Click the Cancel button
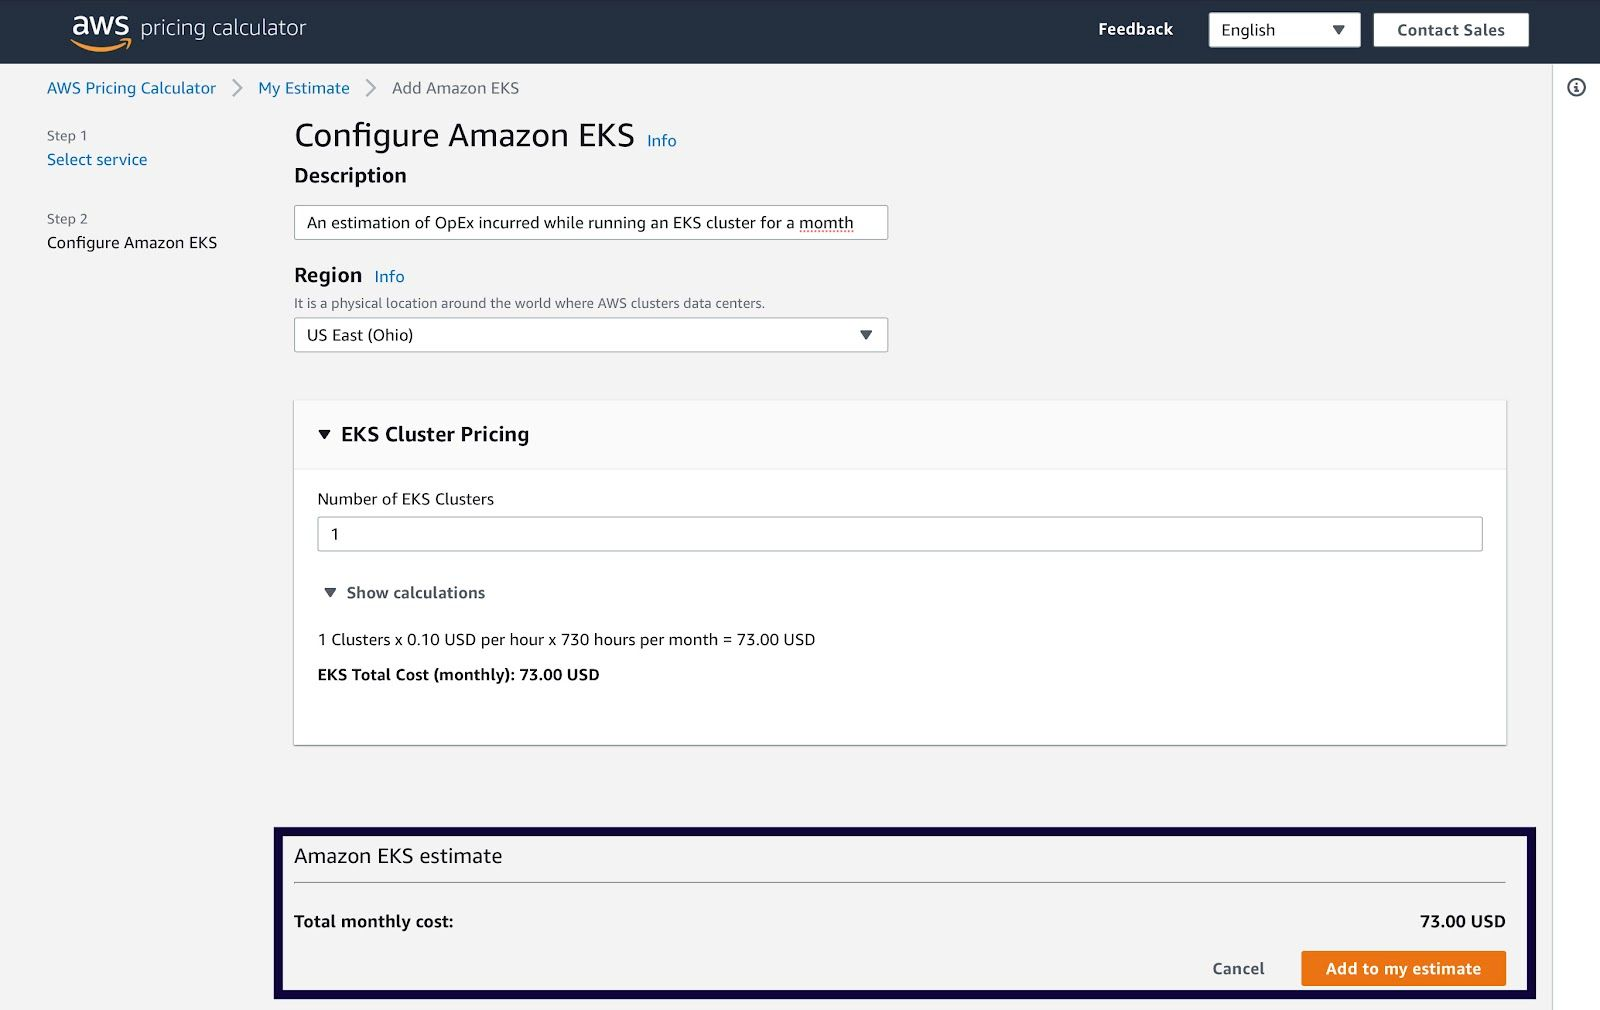1600x1010 pixels. click(1238, 969)
